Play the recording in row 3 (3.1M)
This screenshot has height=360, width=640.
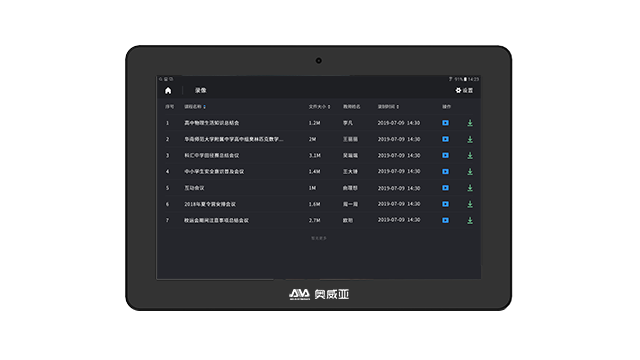click(x=445, y=156)
